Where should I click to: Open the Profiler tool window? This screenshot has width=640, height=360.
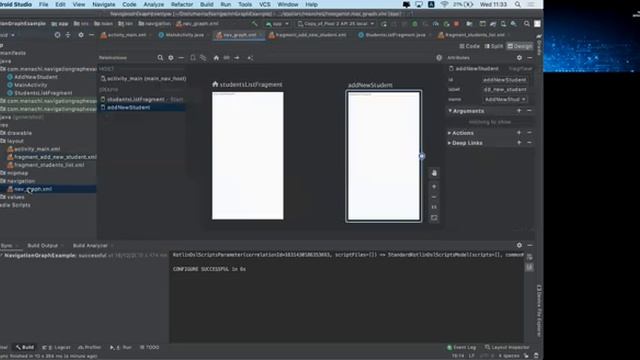click(x=89, y=347)
